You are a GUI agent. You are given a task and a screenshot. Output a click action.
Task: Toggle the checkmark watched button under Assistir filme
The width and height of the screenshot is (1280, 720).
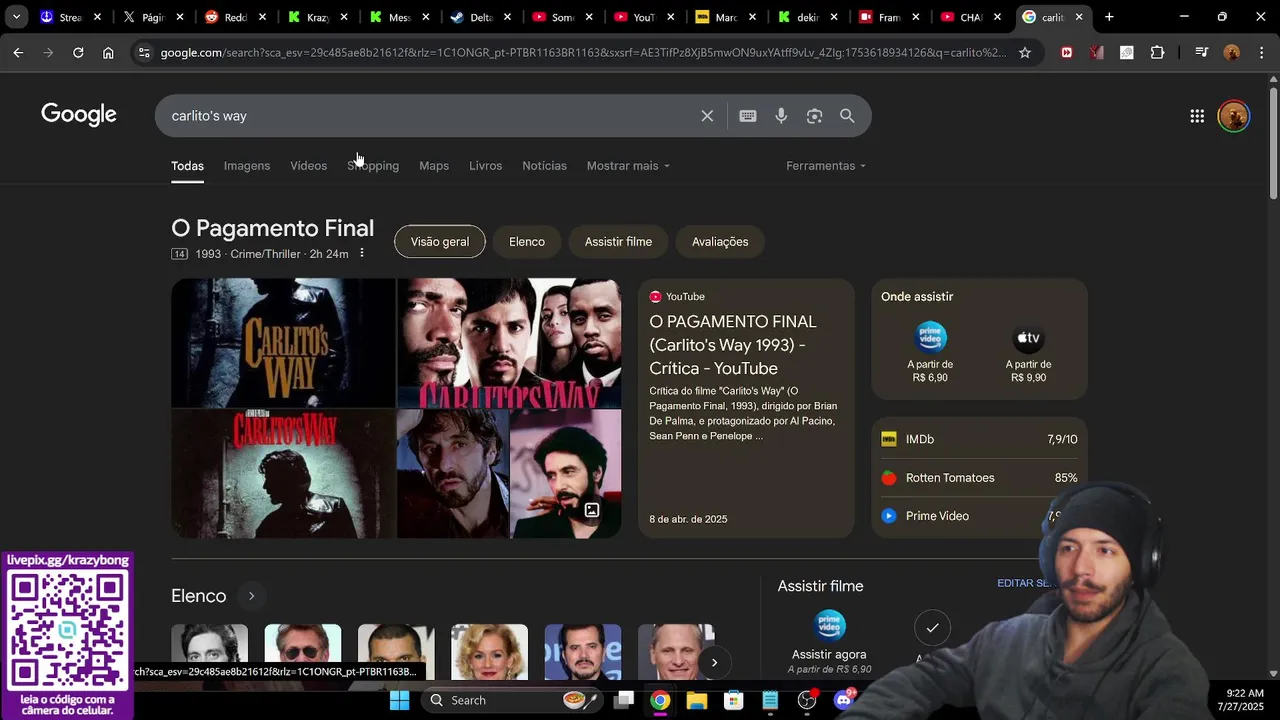pos(932,628)
